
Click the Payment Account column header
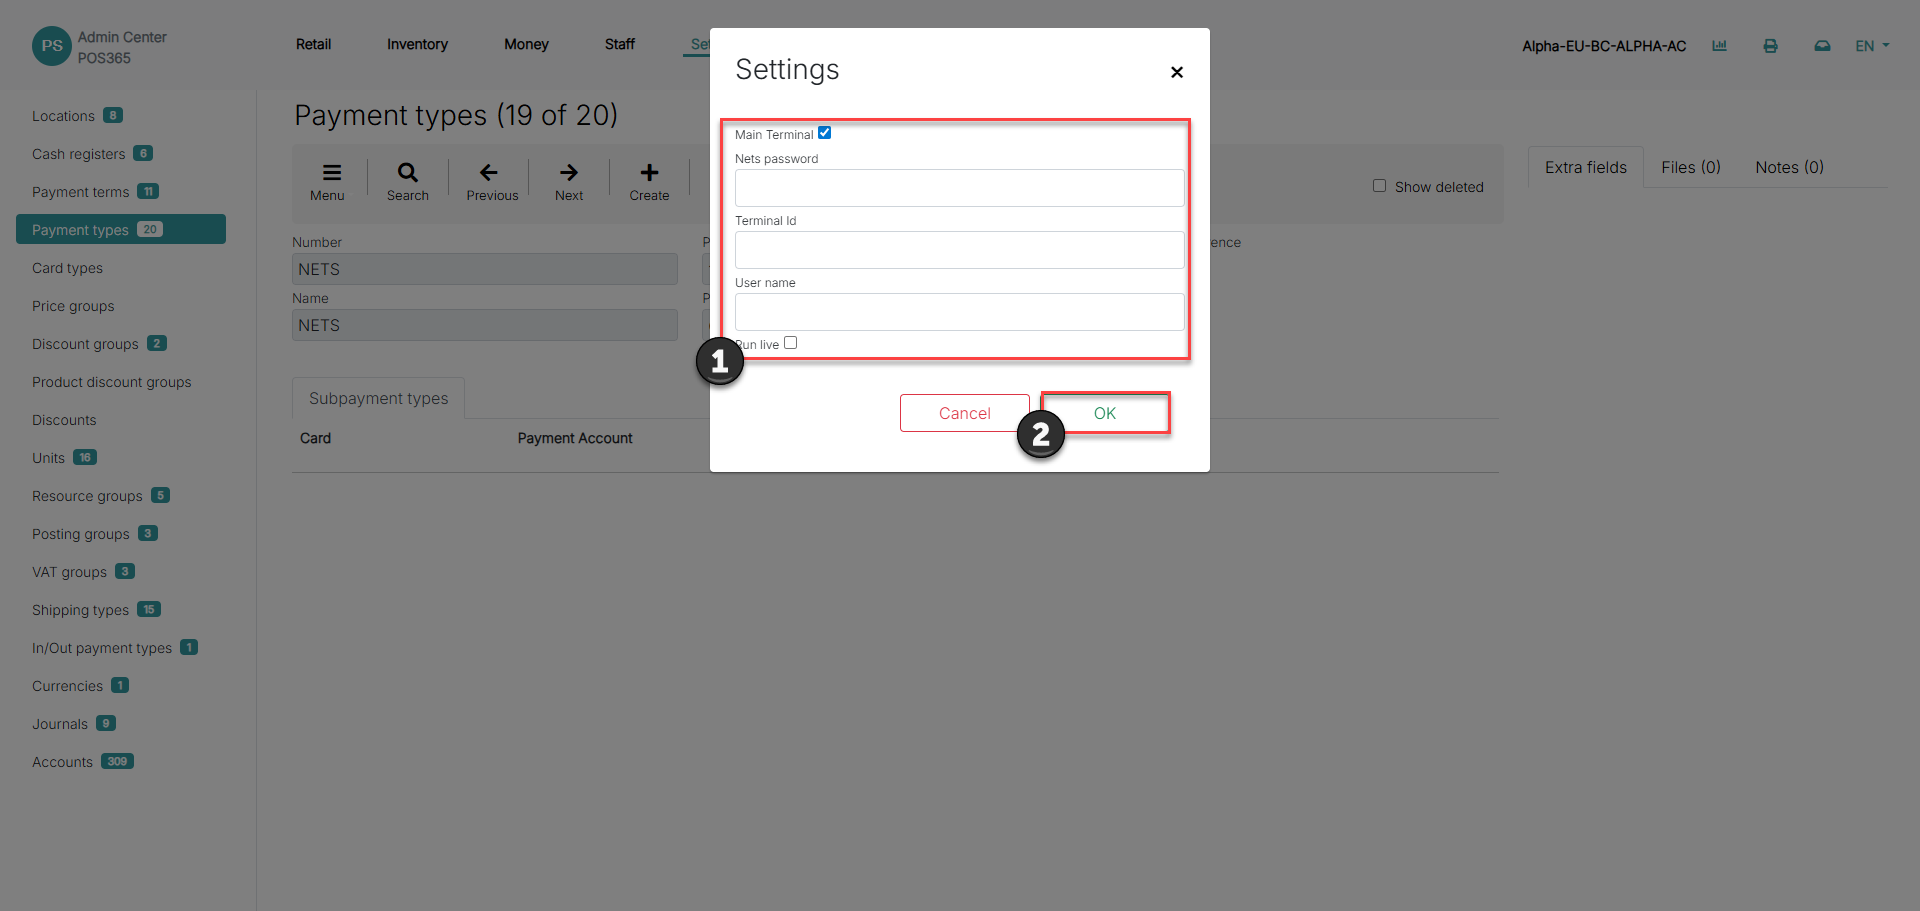pos(575,438)
